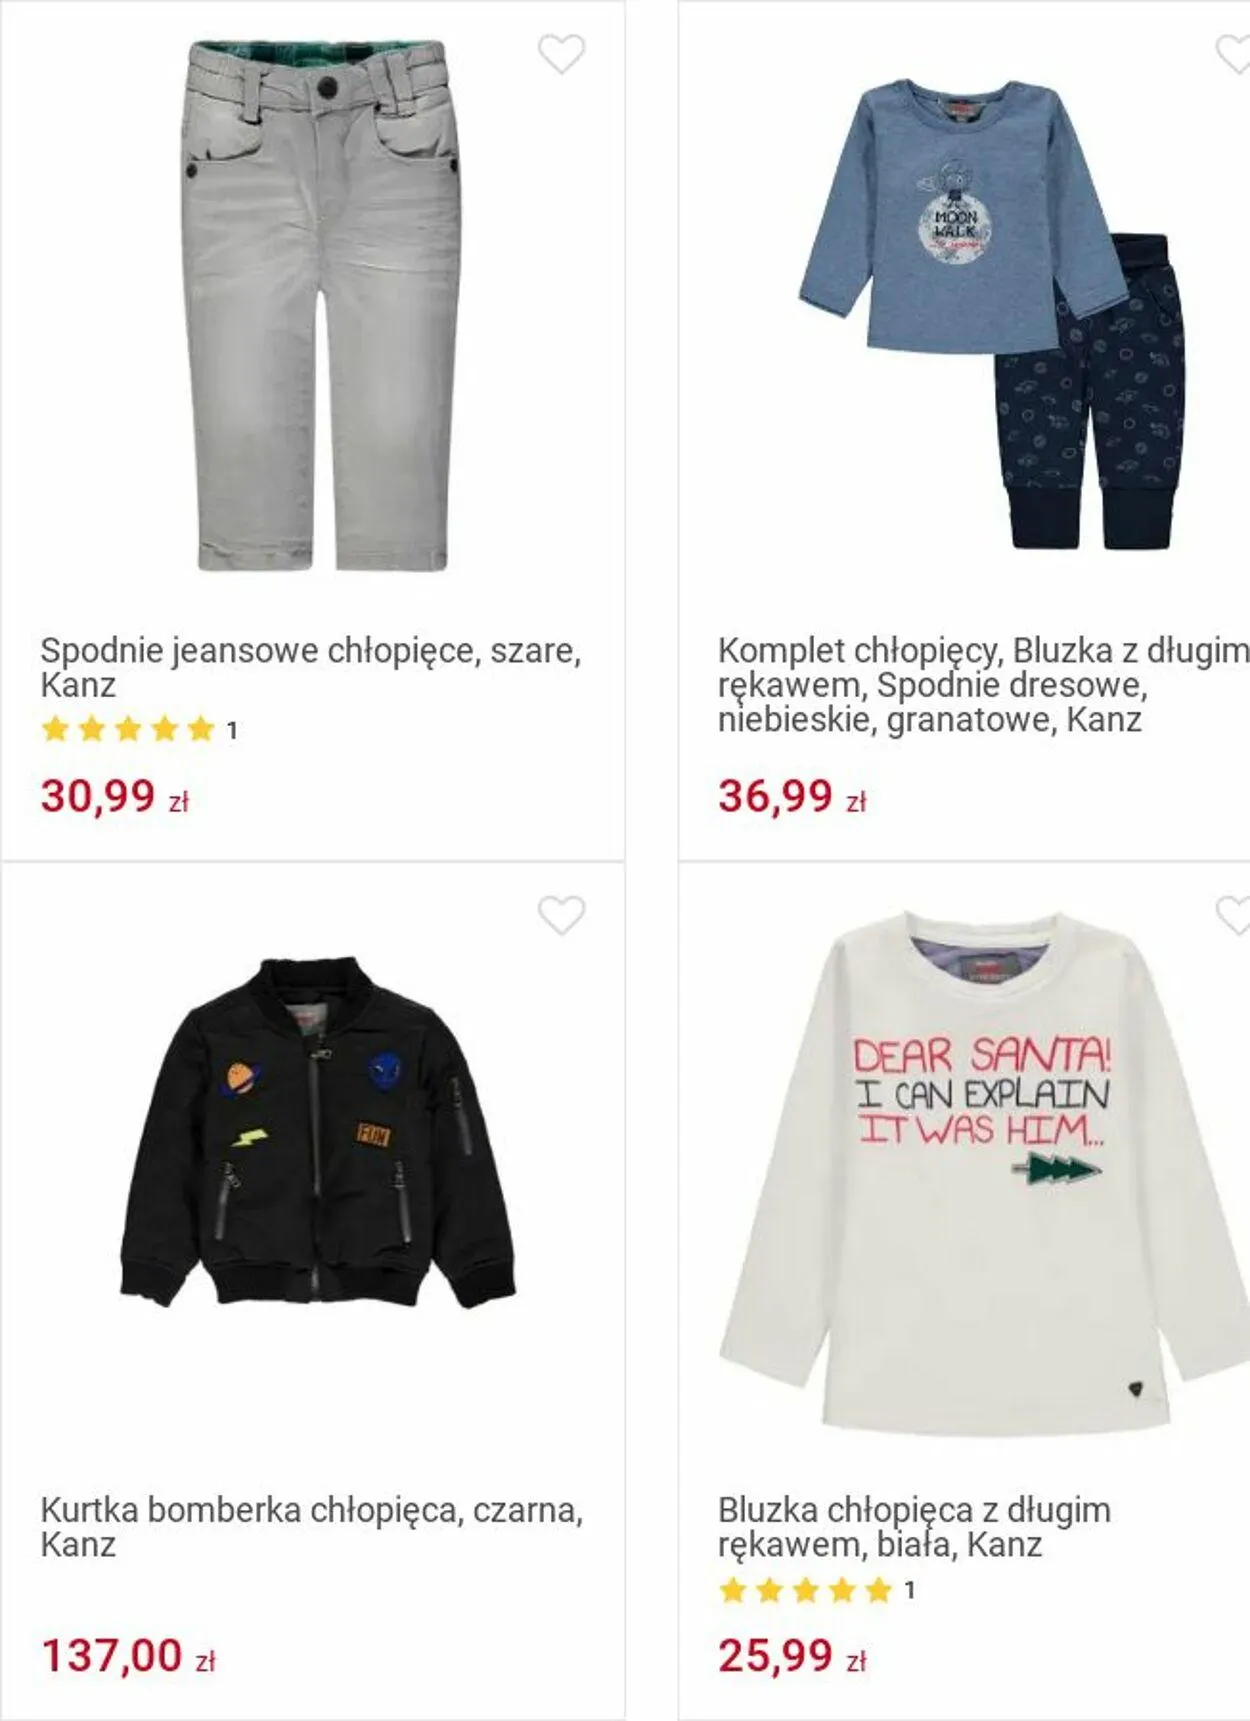Click the star rating under white shirt
The width and height of the screenshot is (1250, 1721).
[805, 1589]
